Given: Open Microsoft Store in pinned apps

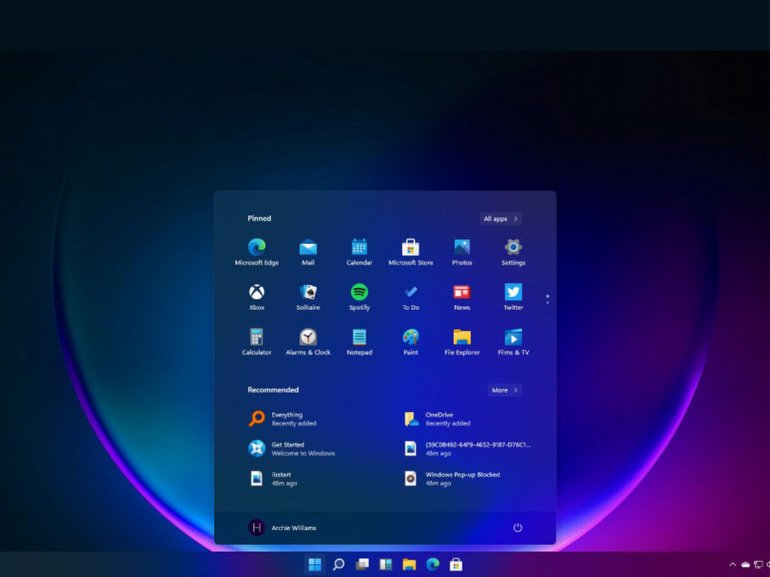Looking at the screenshot, I should click(x=411, y=252).
